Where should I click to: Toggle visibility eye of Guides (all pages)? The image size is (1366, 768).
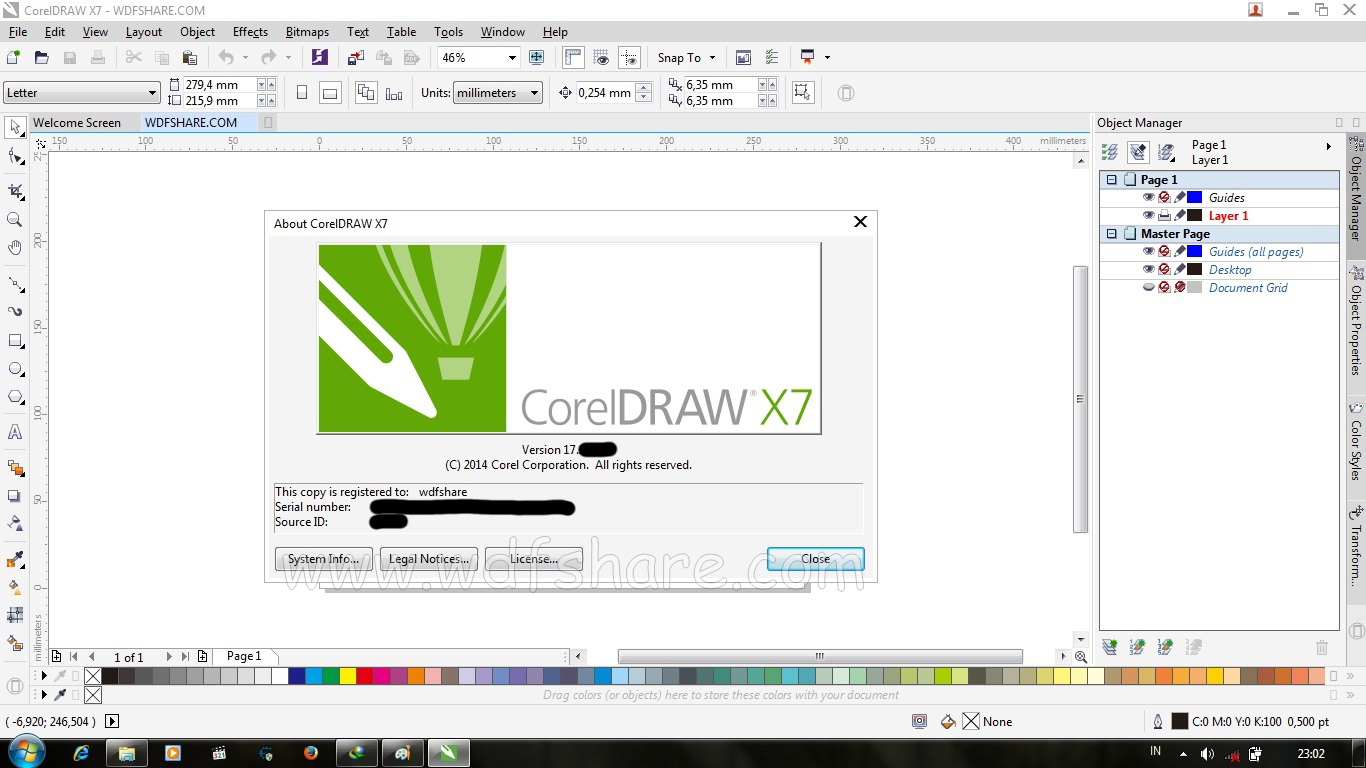(x=1148, y=252)
